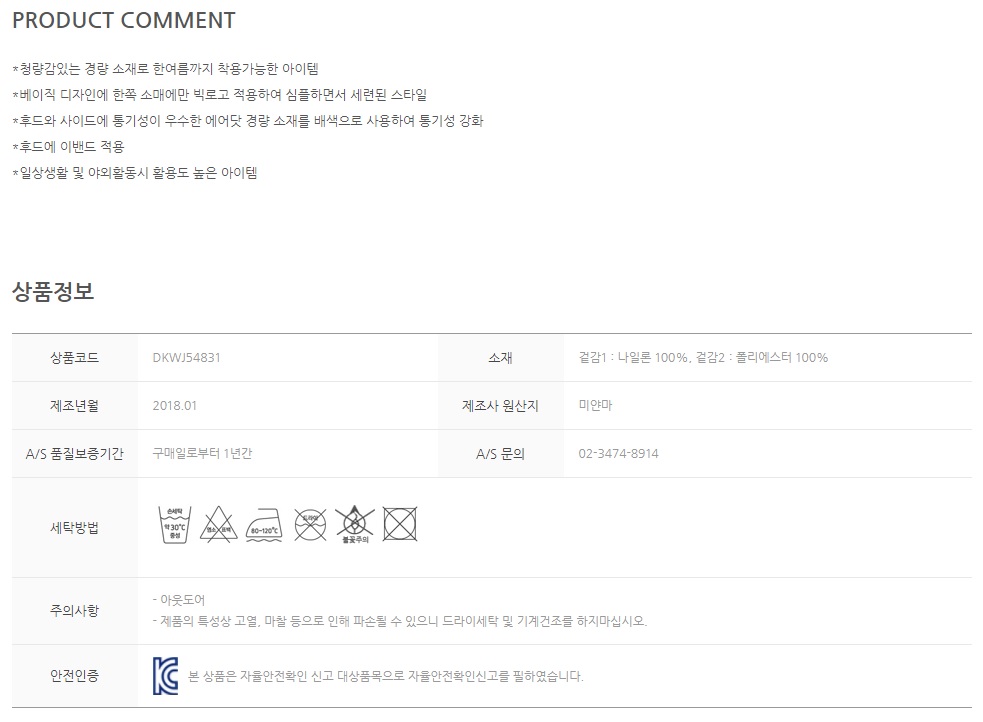Click the PRODUCT COMMENT heading
This screenshot has height=722, width=983.
point(124,20)
